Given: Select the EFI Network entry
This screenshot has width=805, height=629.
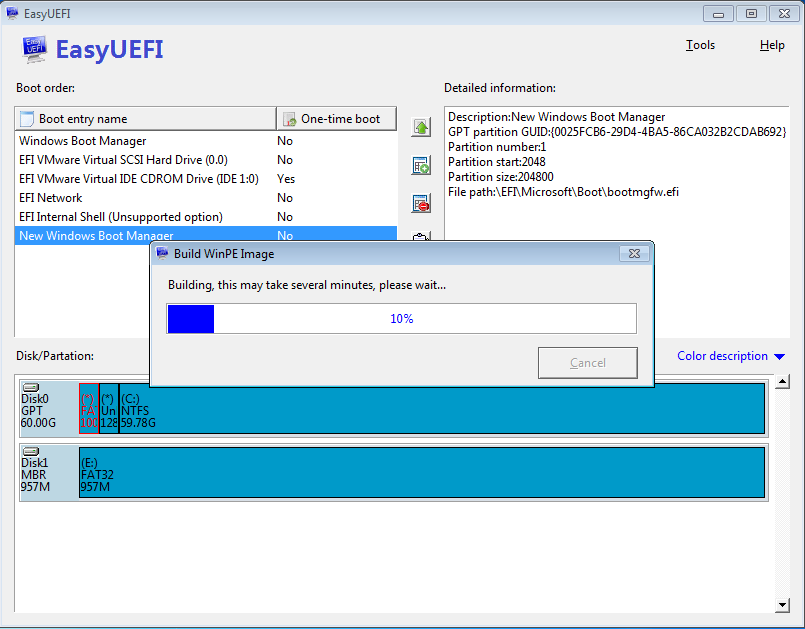Looking at the screenshot, I should coord(206,198).
